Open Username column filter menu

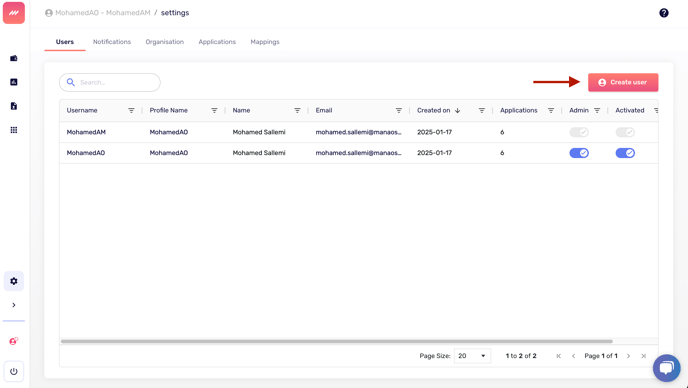[x=131, y=111]
